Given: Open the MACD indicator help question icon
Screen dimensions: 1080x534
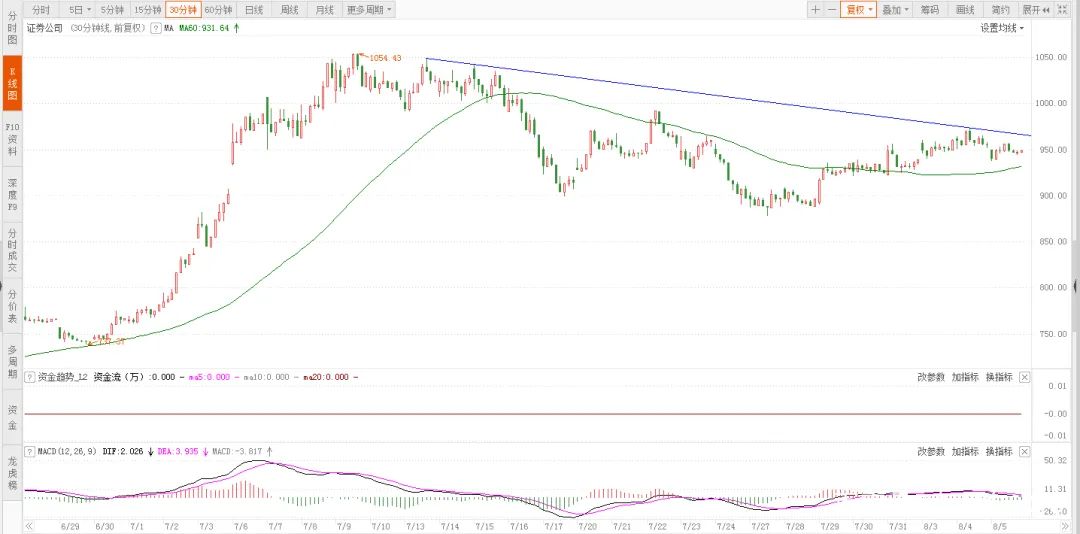Looking at the screenshot, I should click(30, 451).
